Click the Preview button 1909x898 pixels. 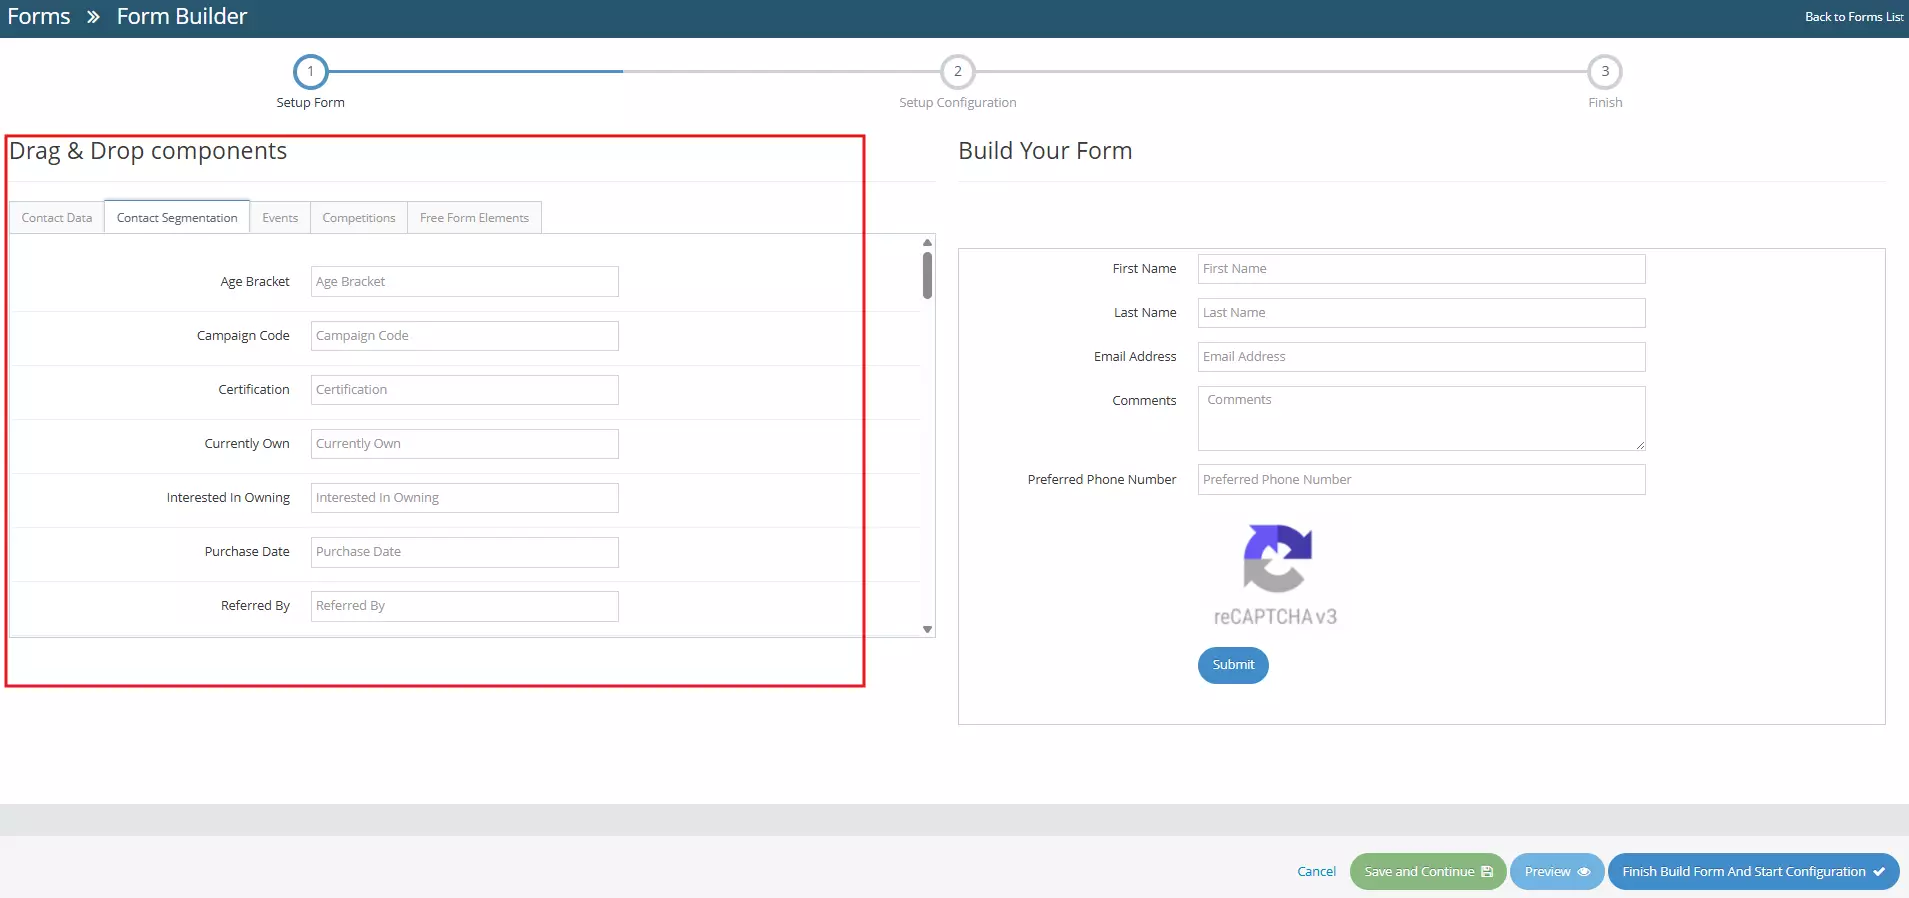click(x=1557, y=872)
